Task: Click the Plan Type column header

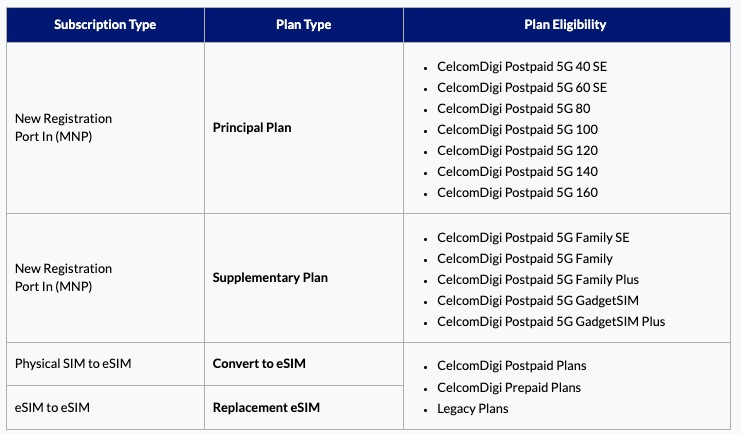Action: pyautogui.click(x=304, y=25)
